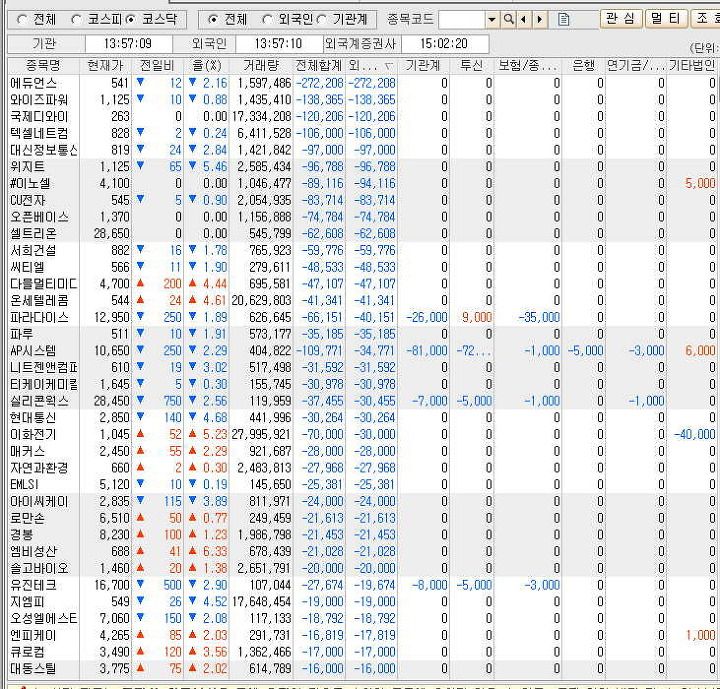Select the 파루 stock row

pyautogui.click(x=363, y=334)
